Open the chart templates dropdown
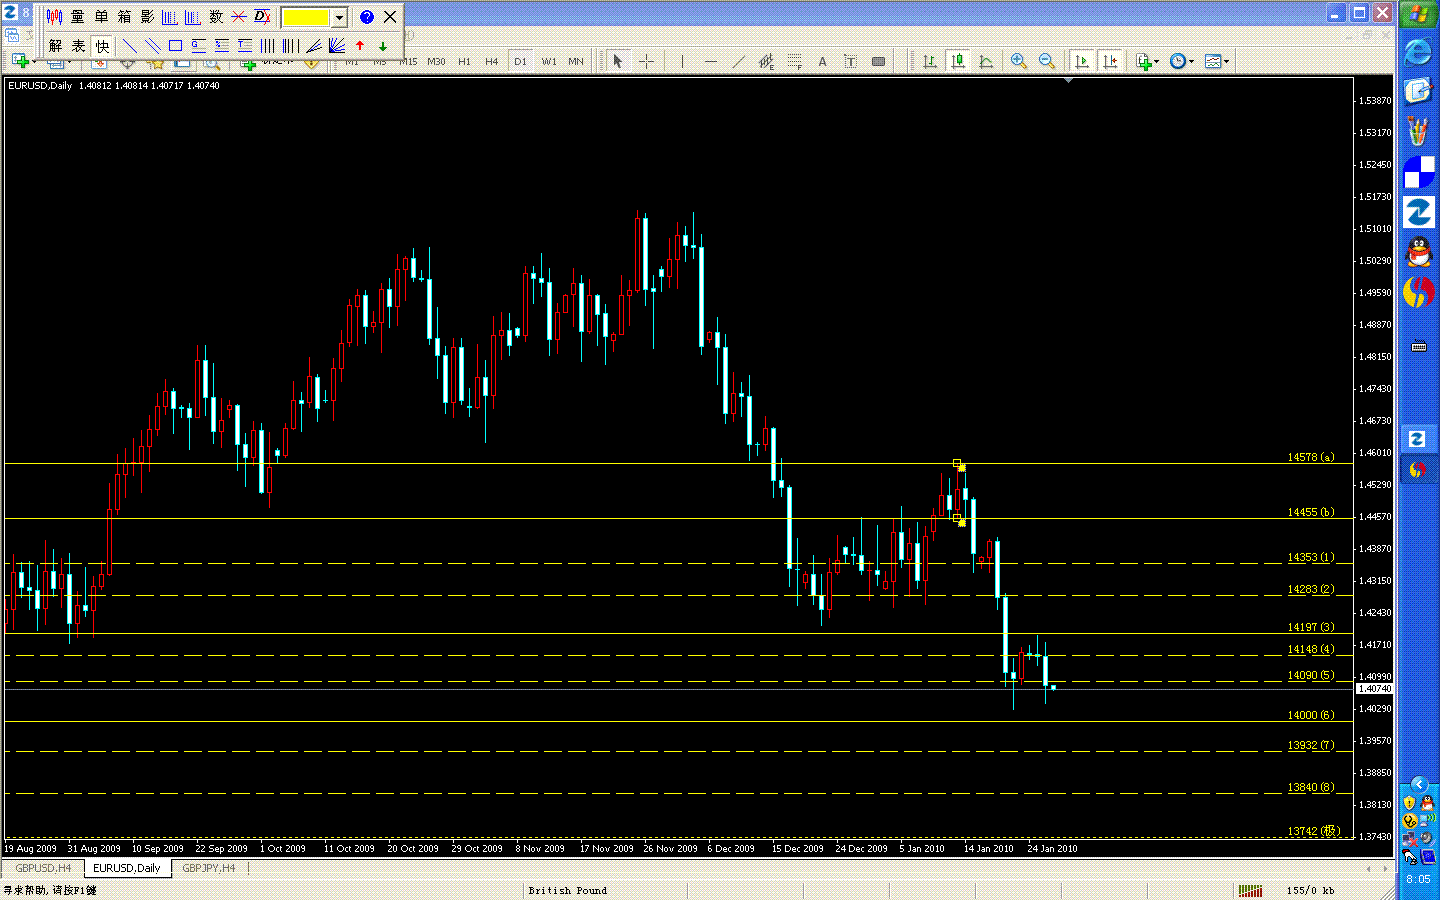The height and width of the screenshot is (900, 1440). point(1217,62)
